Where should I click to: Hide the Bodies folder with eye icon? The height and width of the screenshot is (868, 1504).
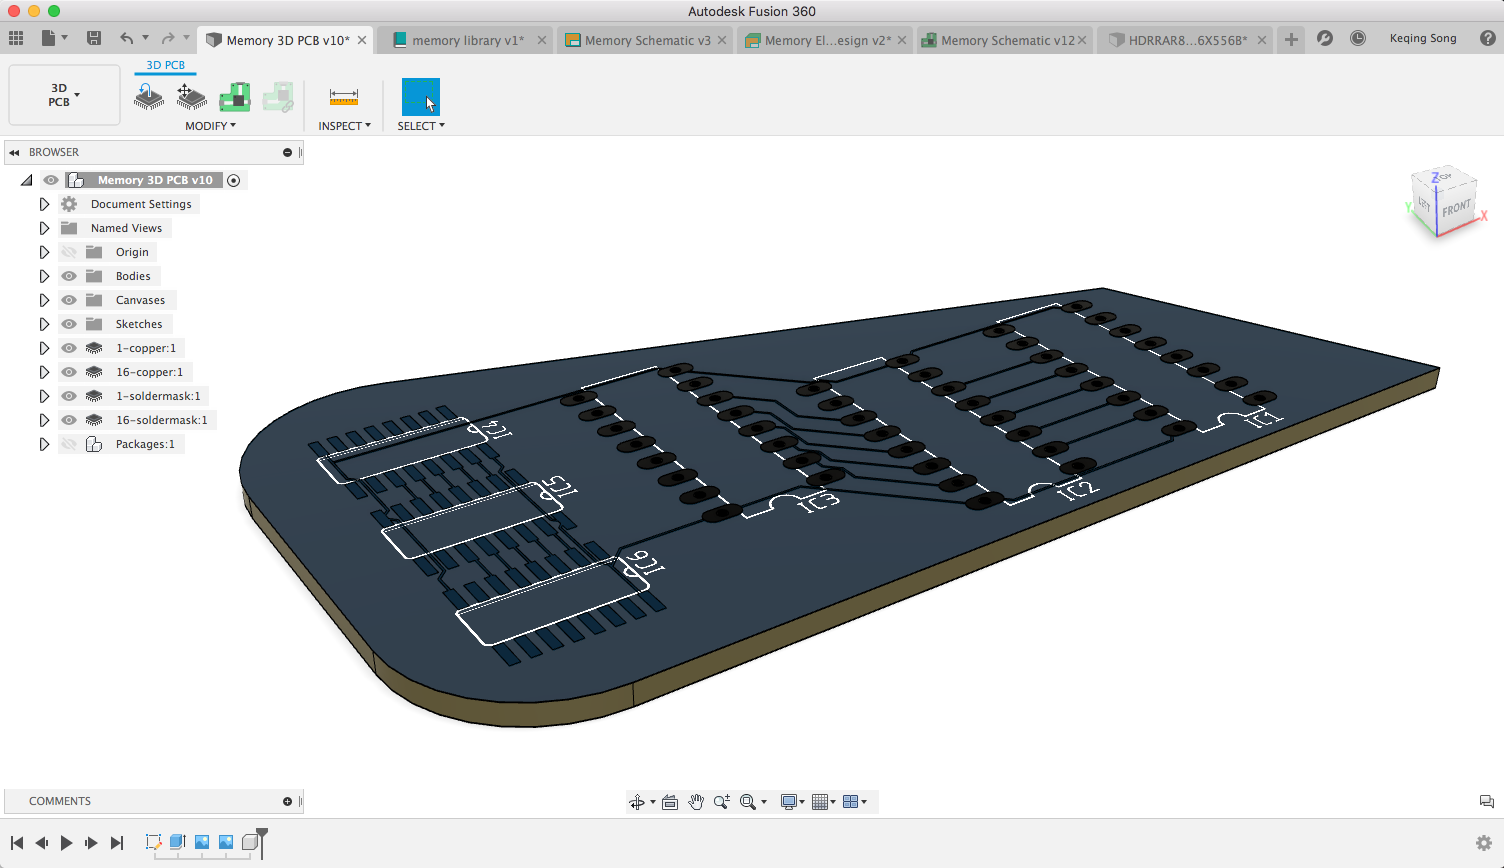point(69,276)
